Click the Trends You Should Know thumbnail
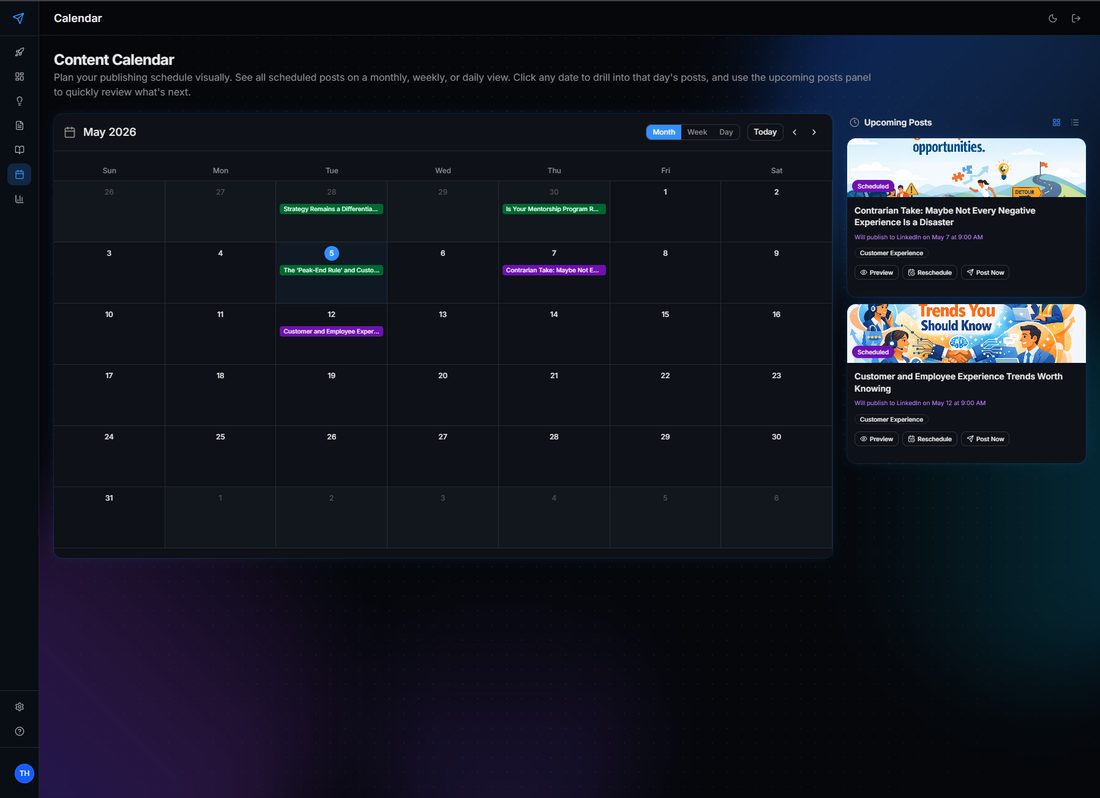This screenshot has height=798, width=1100. (966, 334)
